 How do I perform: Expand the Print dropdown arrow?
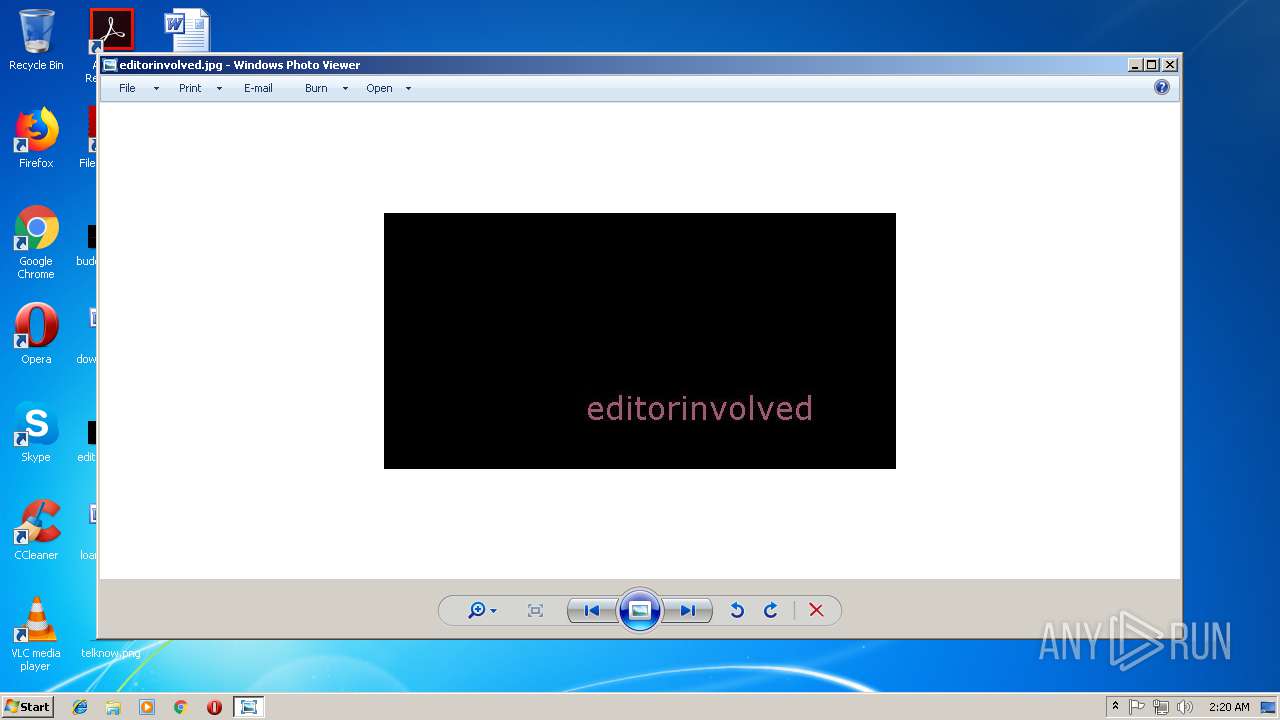[x=219, y=89]
